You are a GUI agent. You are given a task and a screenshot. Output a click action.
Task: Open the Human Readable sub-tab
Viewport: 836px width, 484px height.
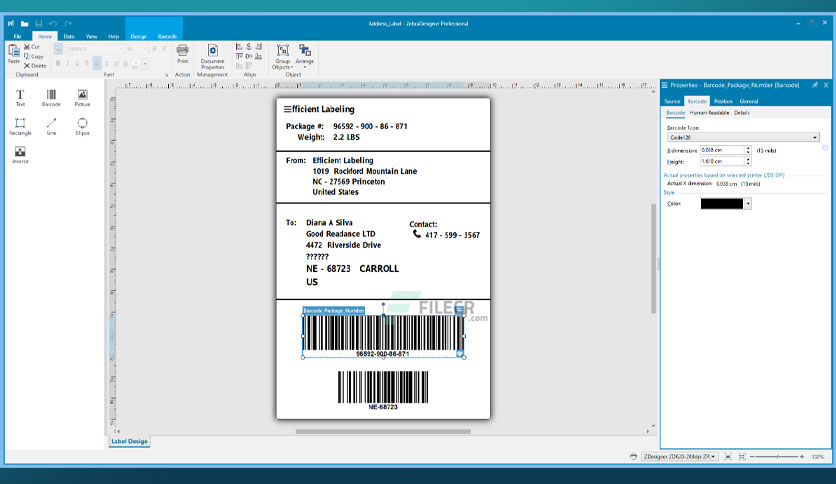pyautogui.click(x=709, y=113)
